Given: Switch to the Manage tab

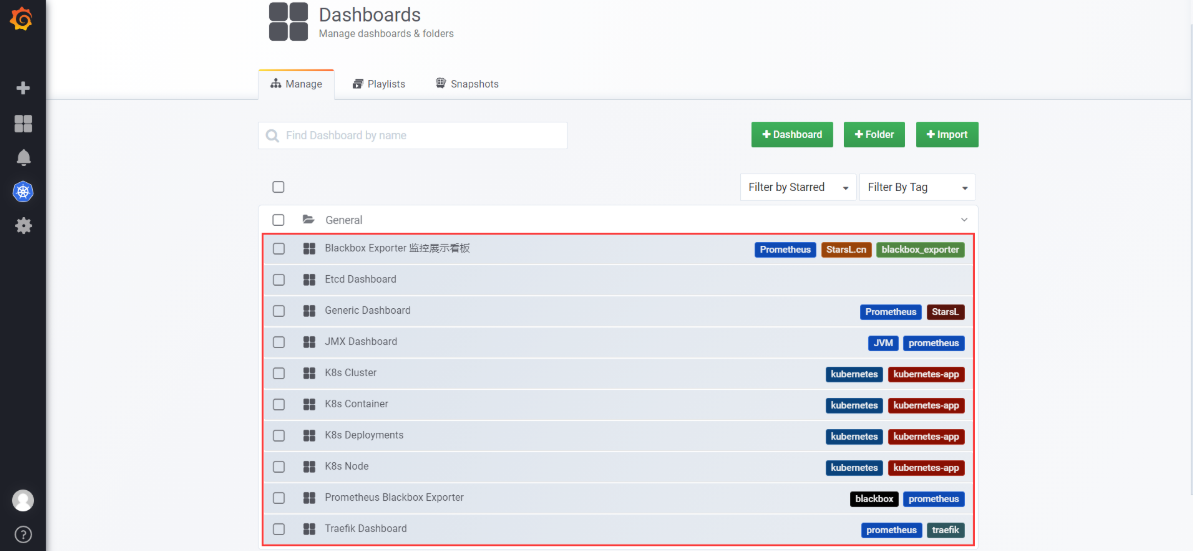Looking at the screenshot, I should [296, 84].
